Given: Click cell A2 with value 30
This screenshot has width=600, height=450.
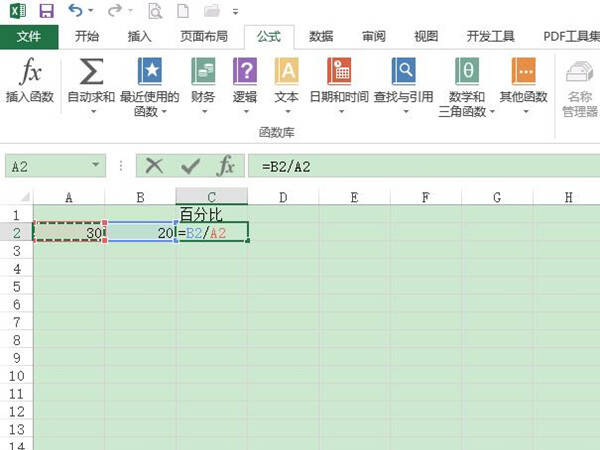Looking at the screenshot, I should (69, 232).
